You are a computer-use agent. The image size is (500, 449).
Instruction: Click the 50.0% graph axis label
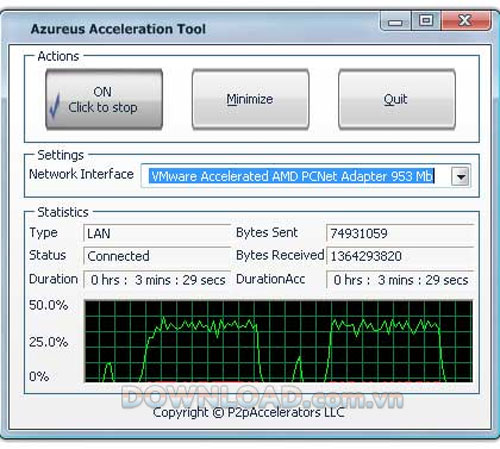pyautogui.click(x=48, y=305)
